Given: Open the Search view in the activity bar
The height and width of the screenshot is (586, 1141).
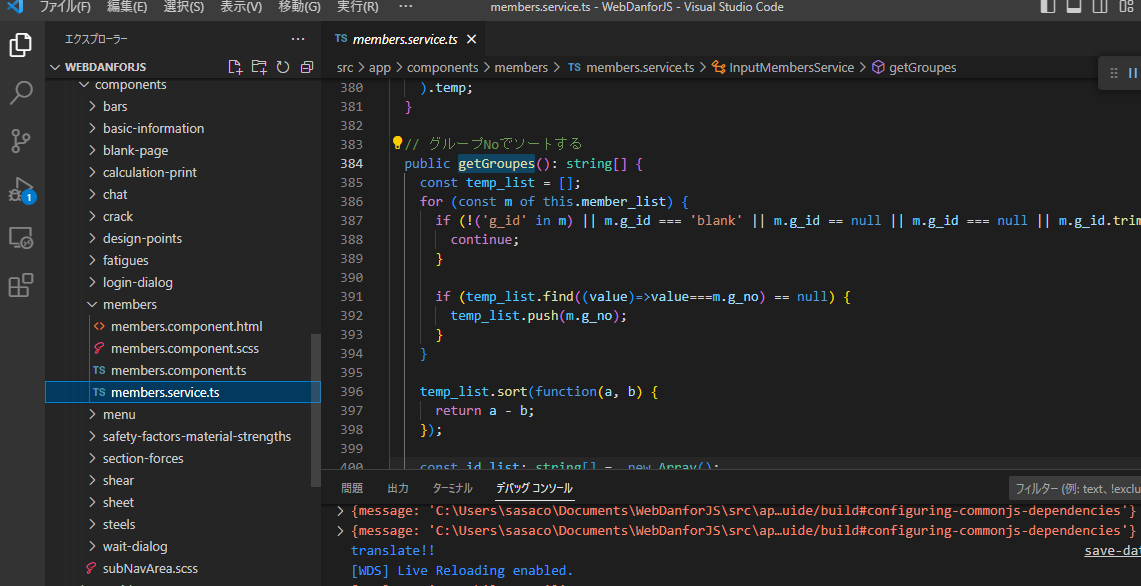Looking at the screenshot, I should tap(22, 93).
